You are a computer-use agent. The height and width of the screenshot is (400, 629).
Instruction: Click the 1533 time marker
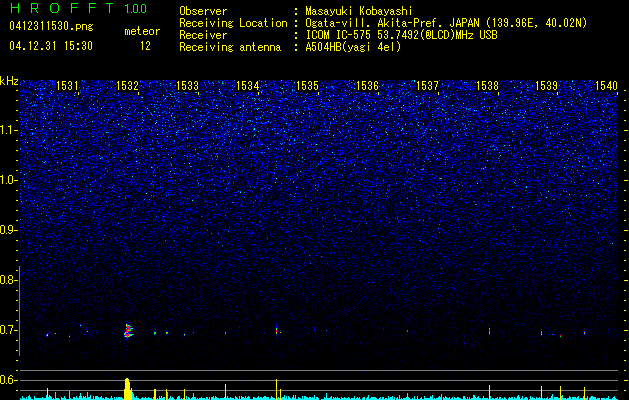point(187,85)
